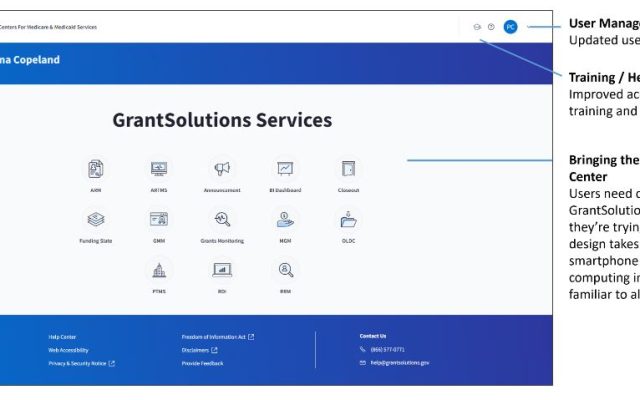Click the help@grantsolutions.gov email link
640x400 pixels.
pos(399,363)
